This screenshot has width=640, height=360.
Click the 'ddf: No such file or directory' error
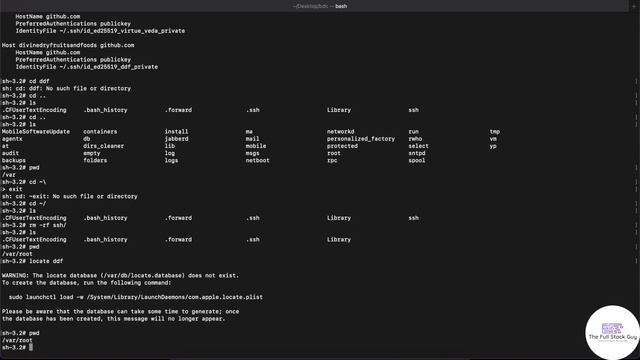click(66, 89)
